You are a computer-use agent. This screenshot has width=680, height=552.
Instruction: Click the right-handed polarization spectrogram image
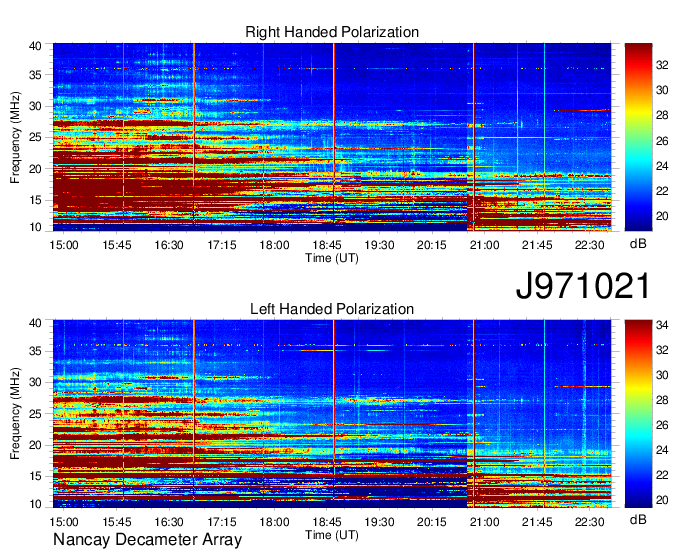332,137
